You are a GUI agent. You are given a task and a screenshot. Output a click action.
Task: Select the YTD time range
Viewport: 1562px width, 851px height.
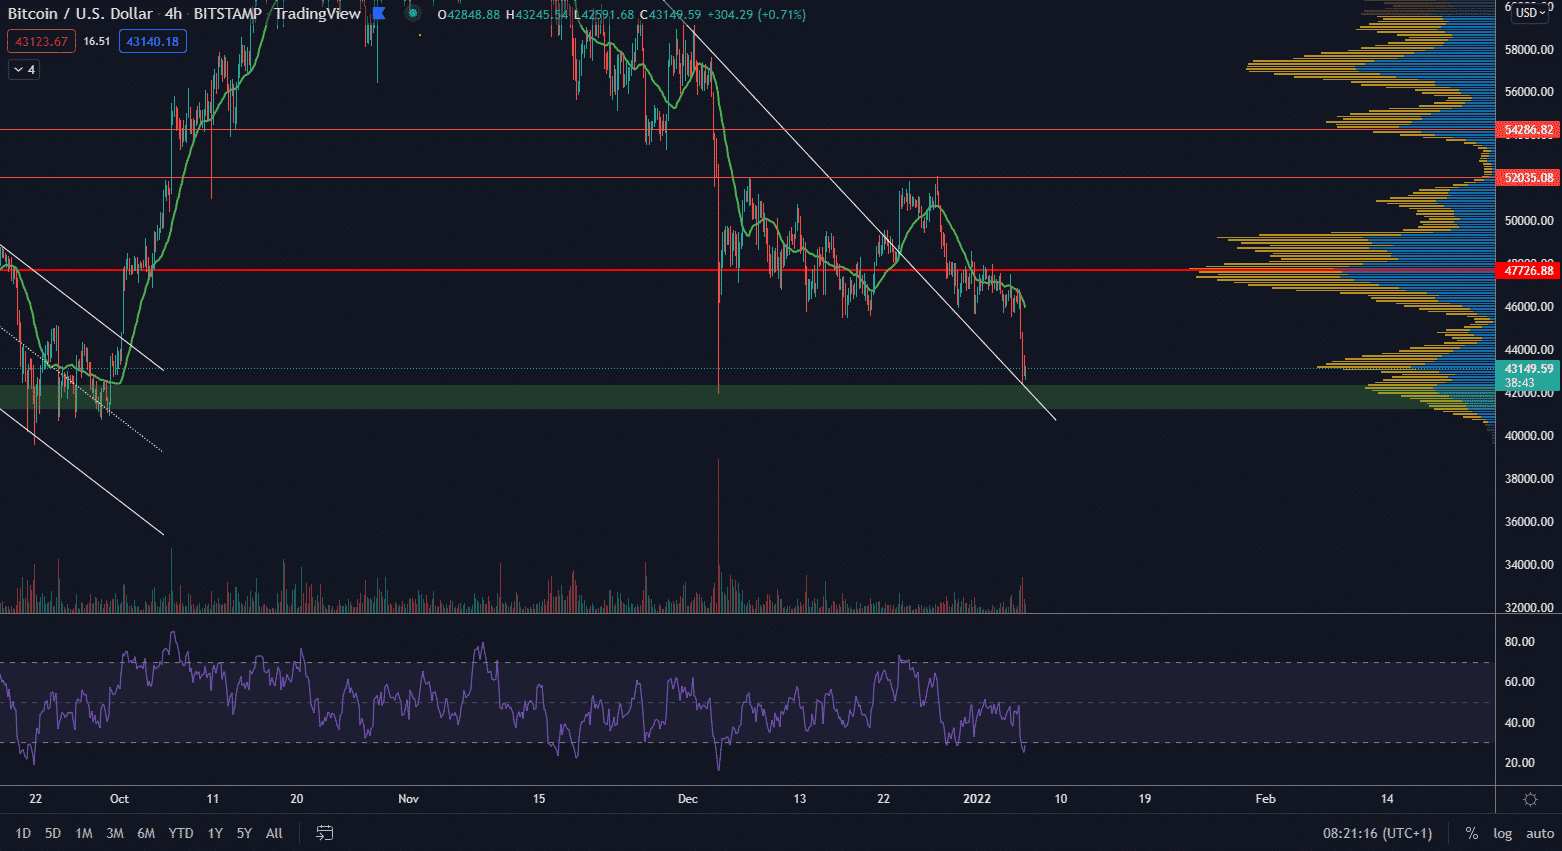[181, 833]
